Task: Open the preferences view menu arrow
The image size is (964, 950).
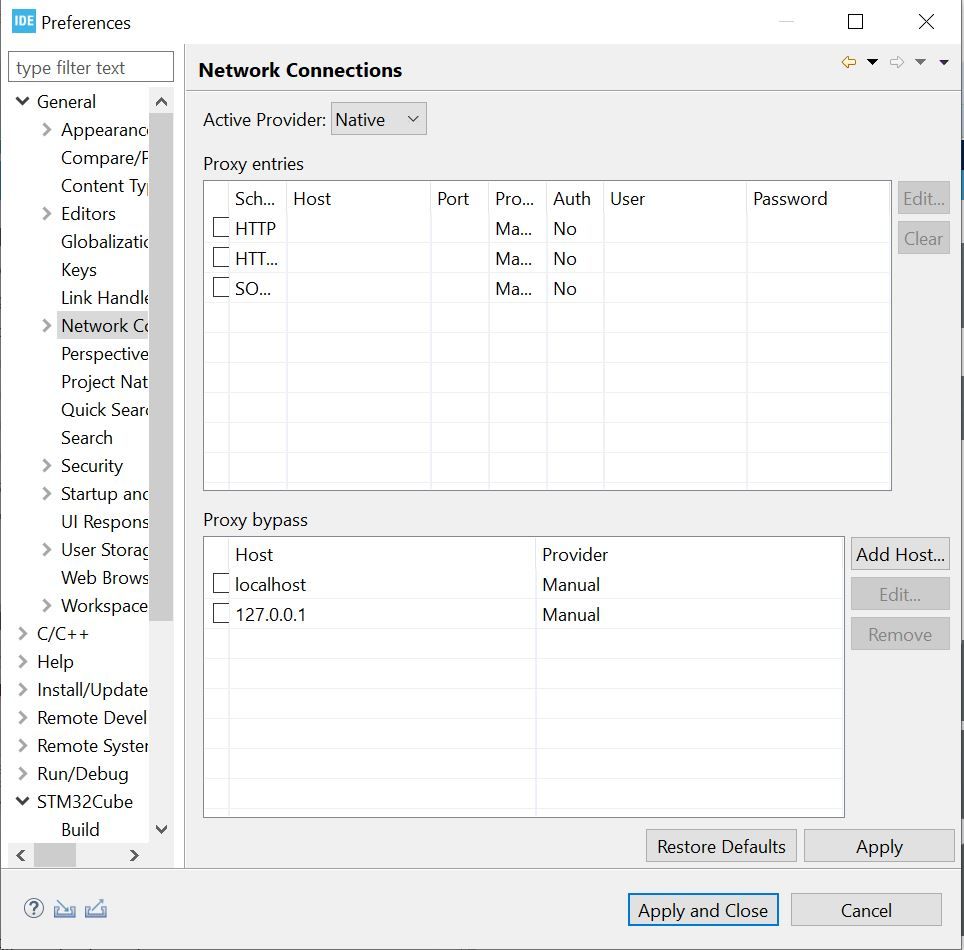Action: tap(944, 62)
